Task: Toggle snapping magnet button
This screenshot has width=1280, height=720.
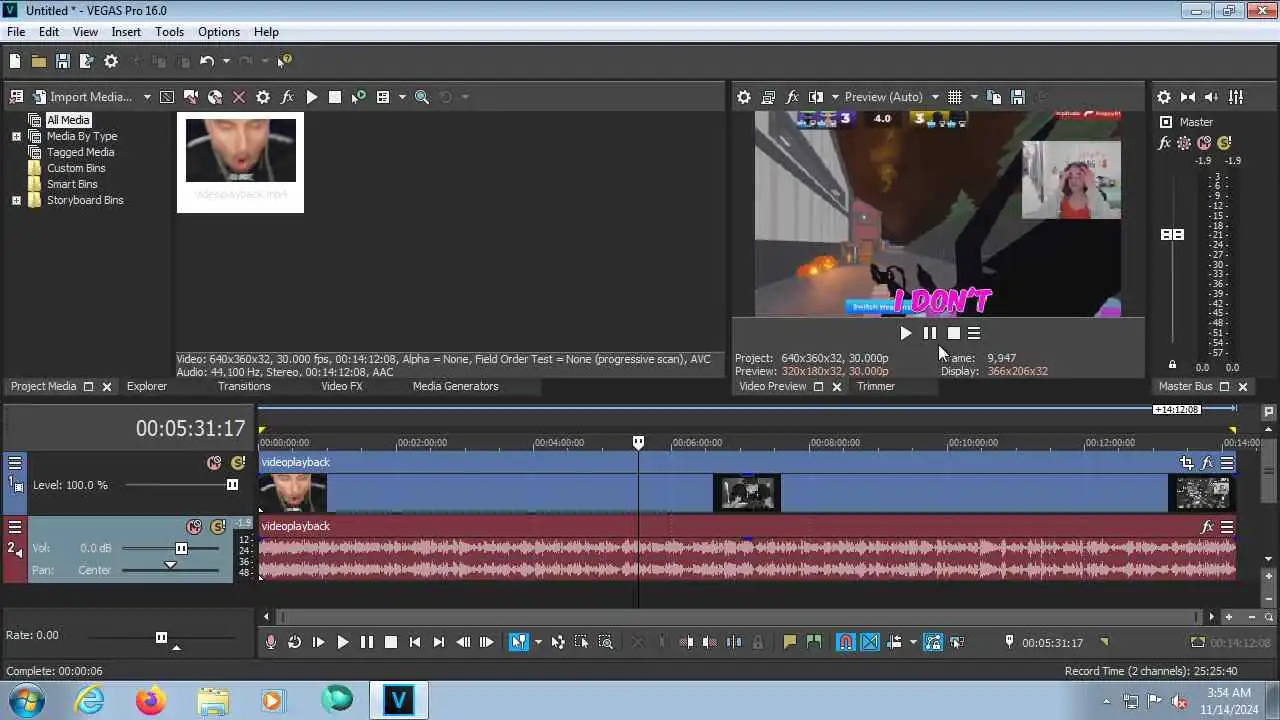Action: pos(846,642)
